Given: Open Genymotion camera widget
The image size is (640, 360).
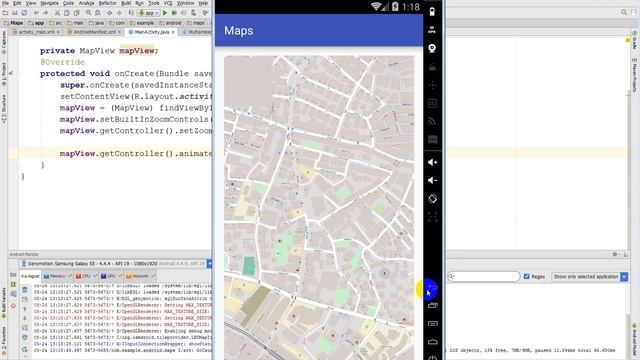Looking at the screenshot, I should pyautogui.click(x=432, y=48).
